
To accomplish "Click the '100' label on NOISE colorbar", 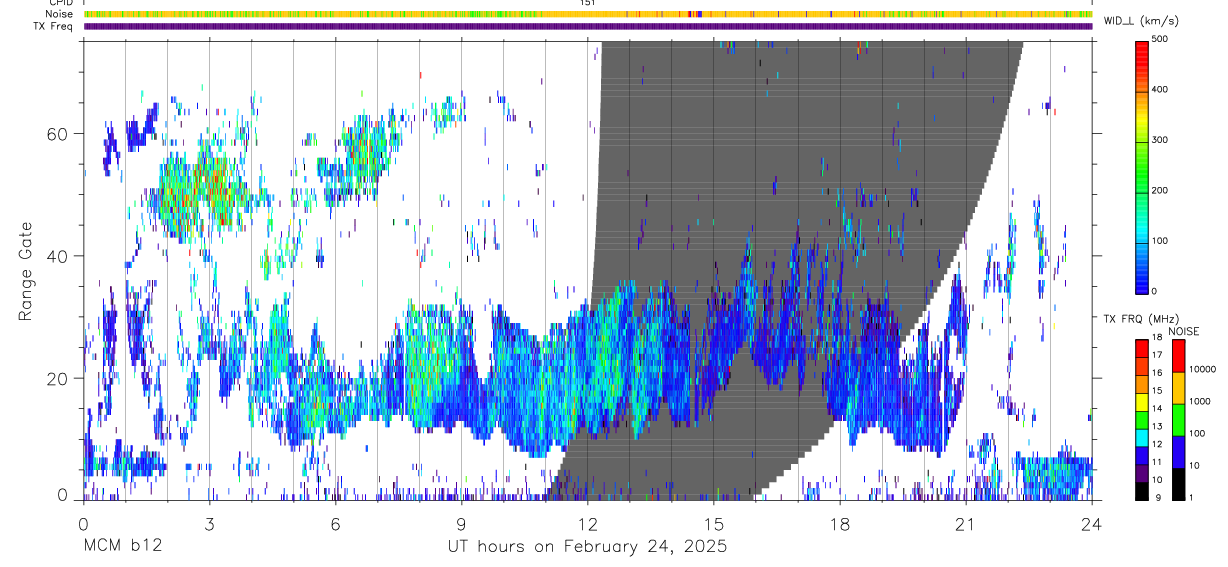I will (x=1196, y=434).
